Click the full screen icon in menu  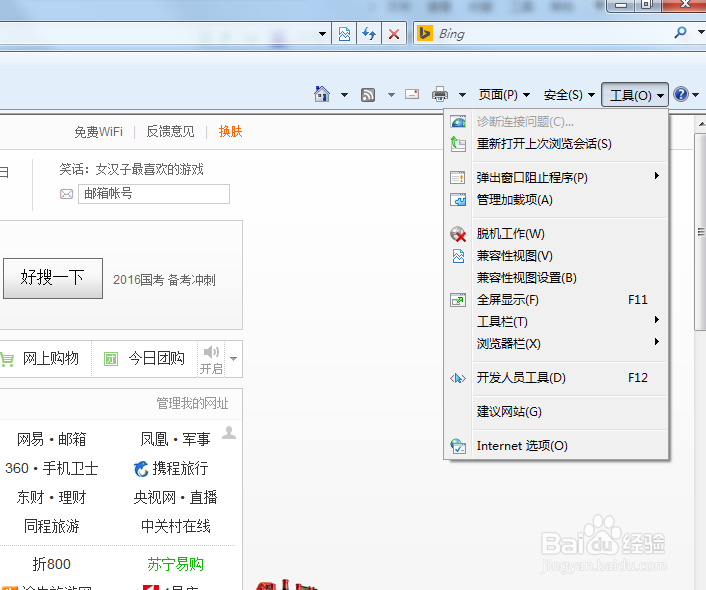(458, 300)
